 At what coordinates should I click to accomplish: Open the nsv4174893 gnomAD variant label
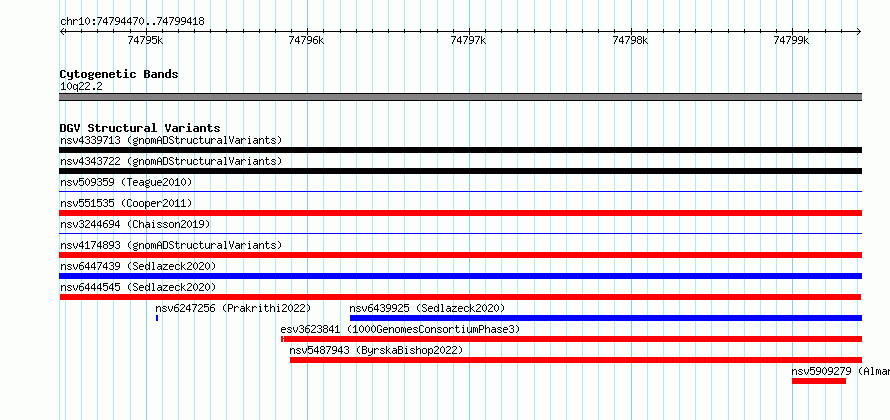(171, 245)
